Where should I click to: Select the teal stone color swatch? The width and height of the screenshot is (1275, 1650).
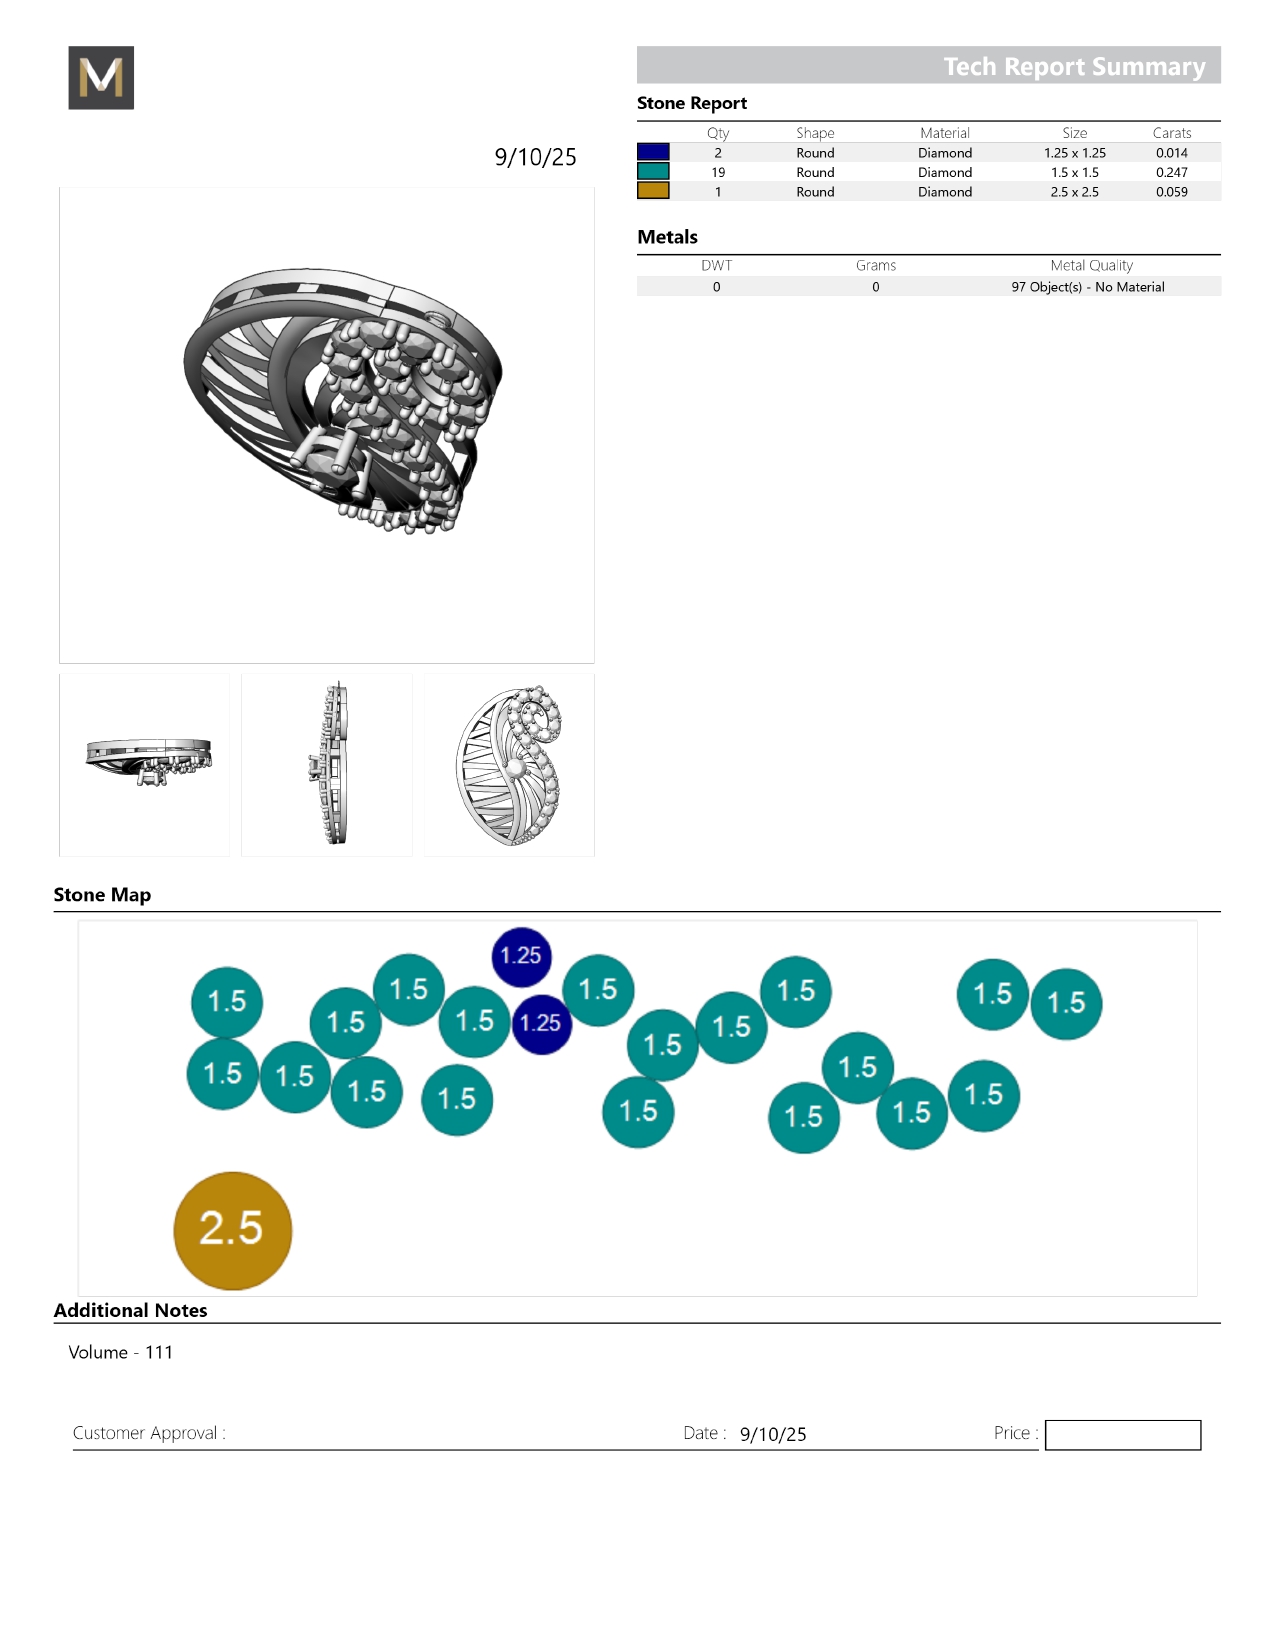pos(653,172)
